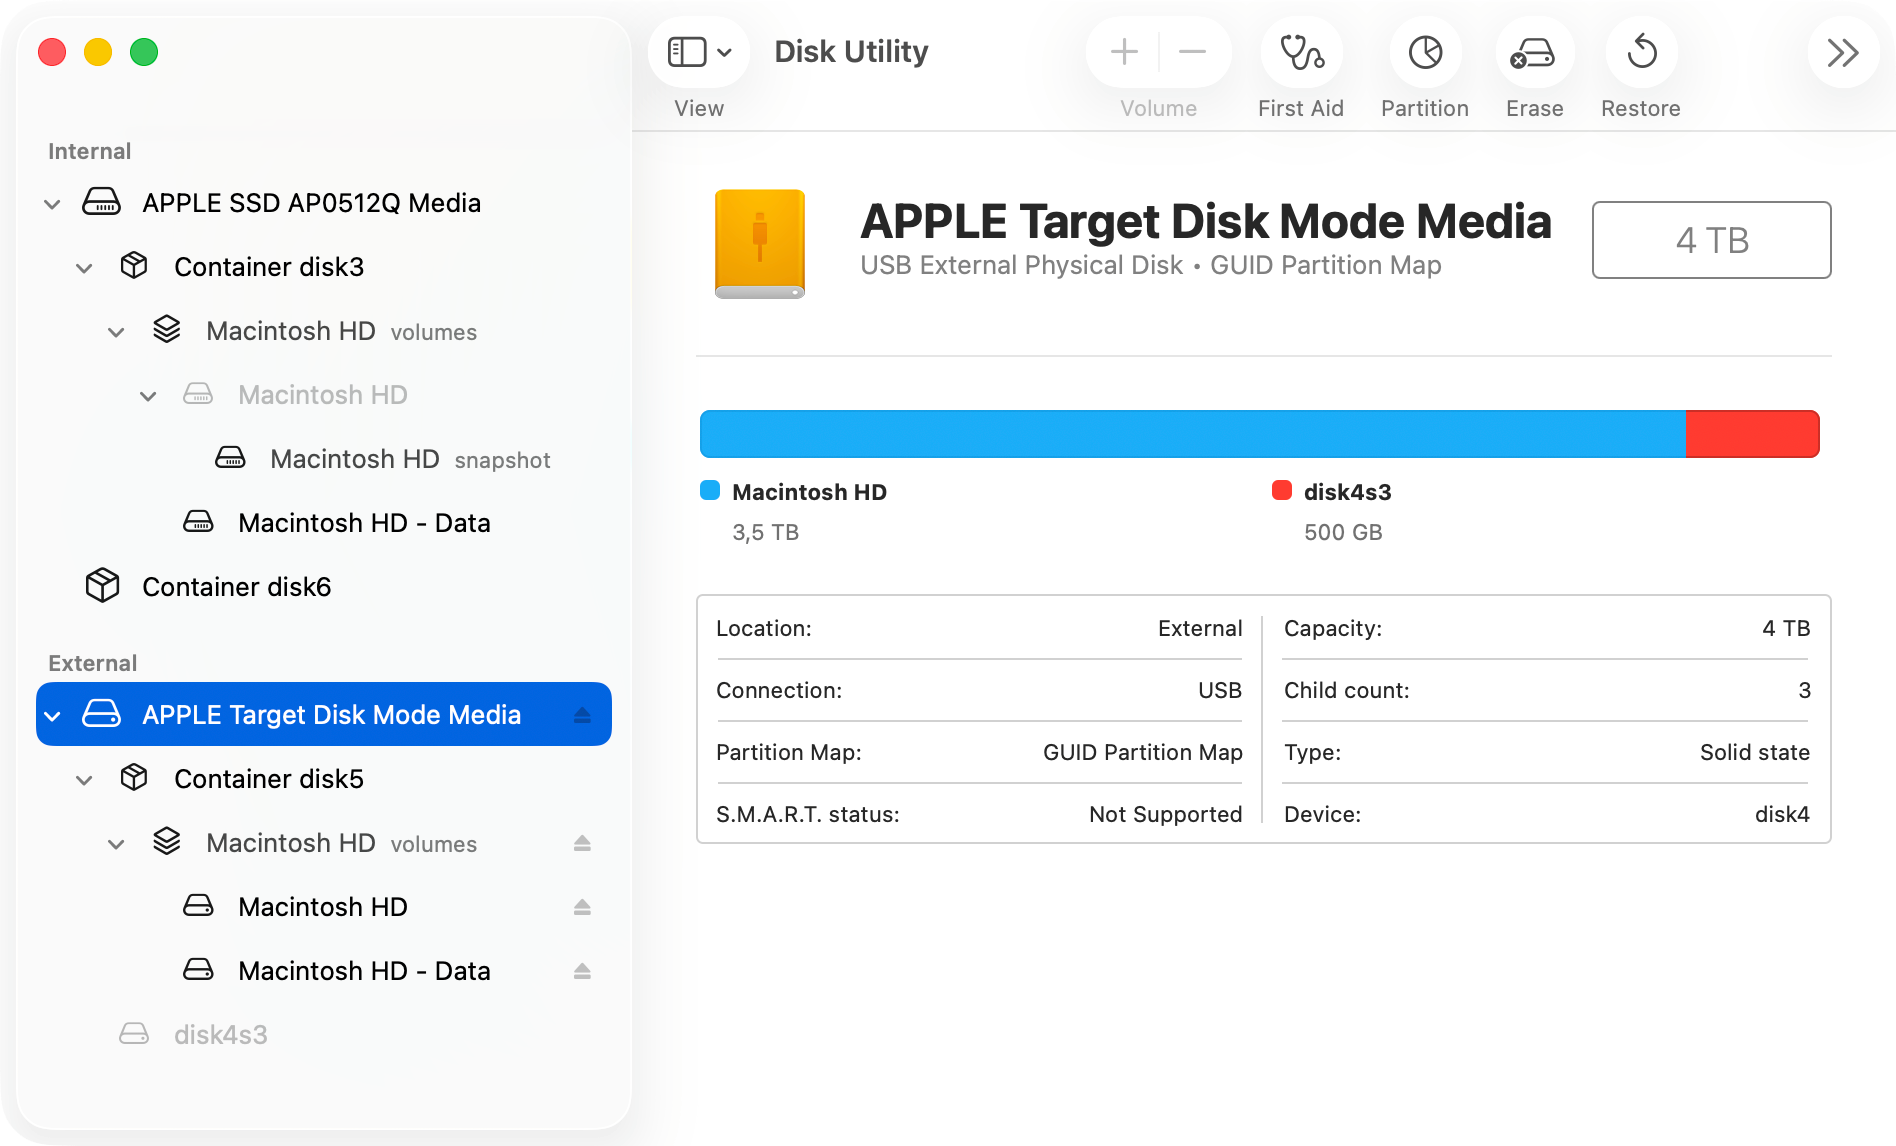Click the red disk4s3 legend swatch

point(1282,490)
